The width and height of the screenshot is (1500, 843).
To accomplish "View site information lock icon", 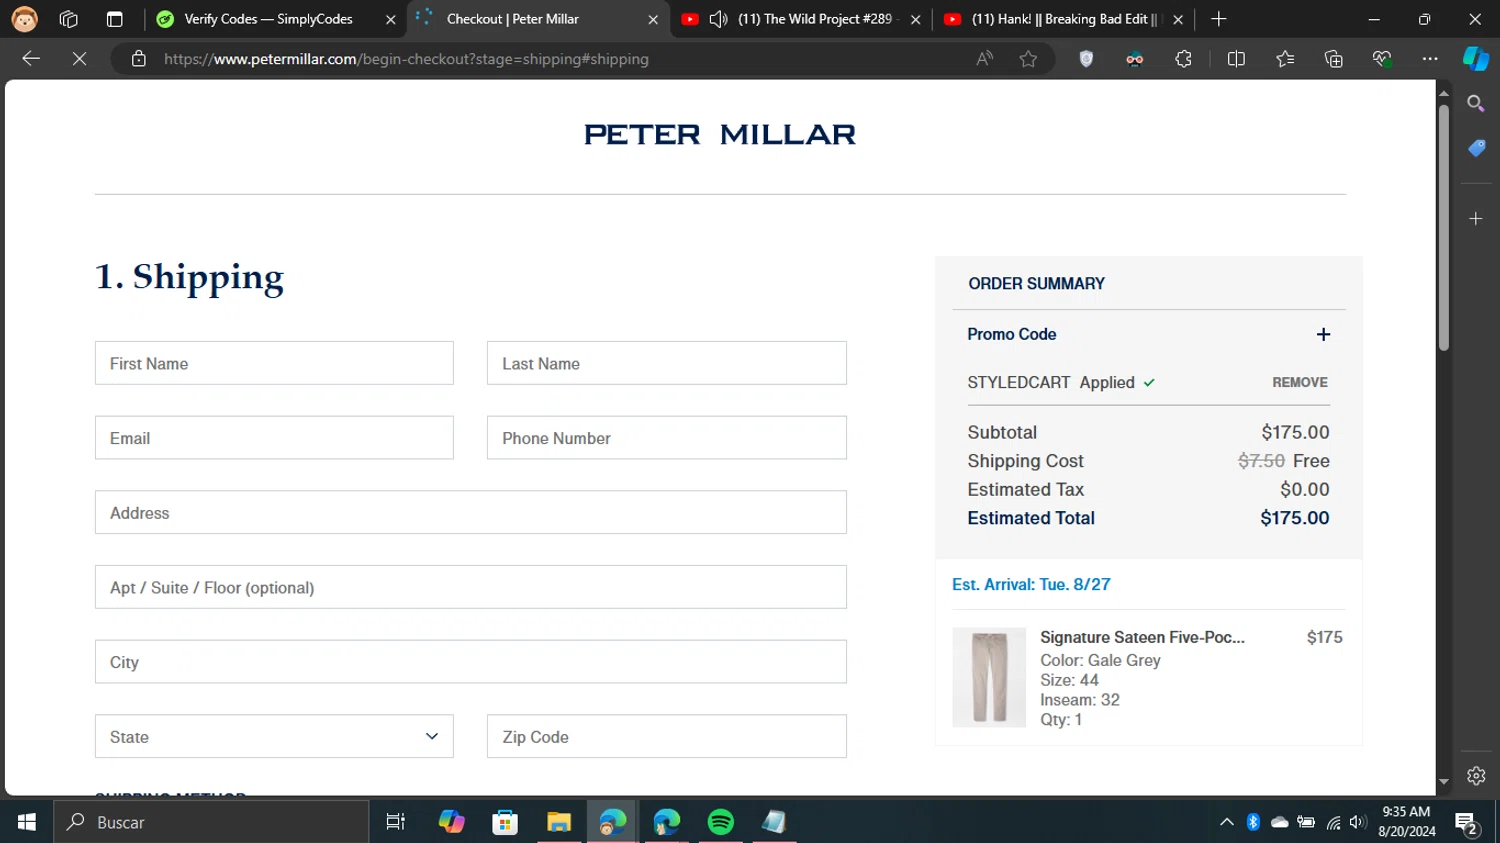I will pos(139,59).
